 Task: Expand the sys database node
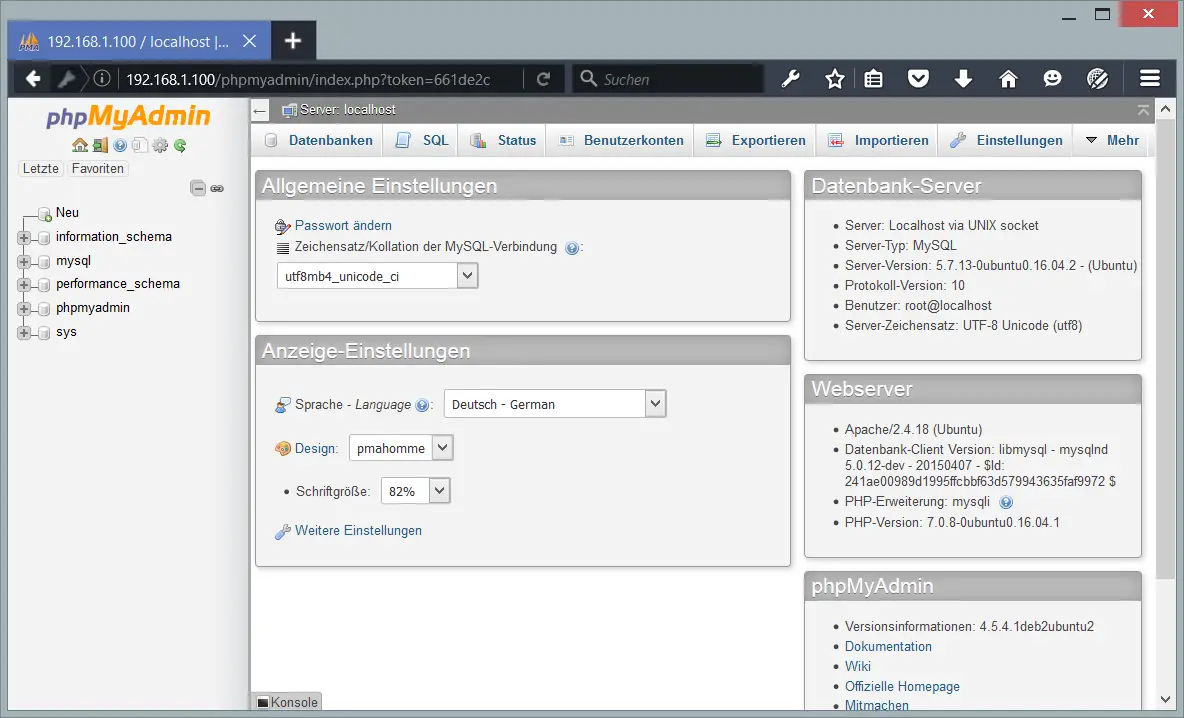pos(23,332)
